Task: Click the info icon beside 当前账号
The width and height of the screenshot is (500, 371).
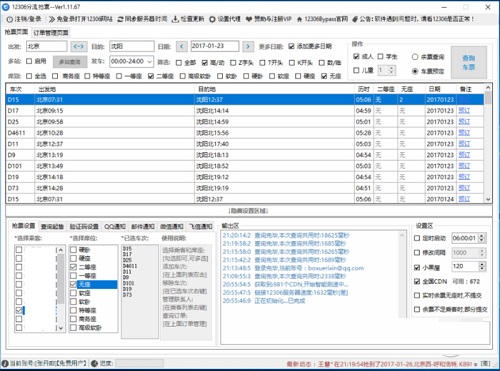Action: coord(5,363)
